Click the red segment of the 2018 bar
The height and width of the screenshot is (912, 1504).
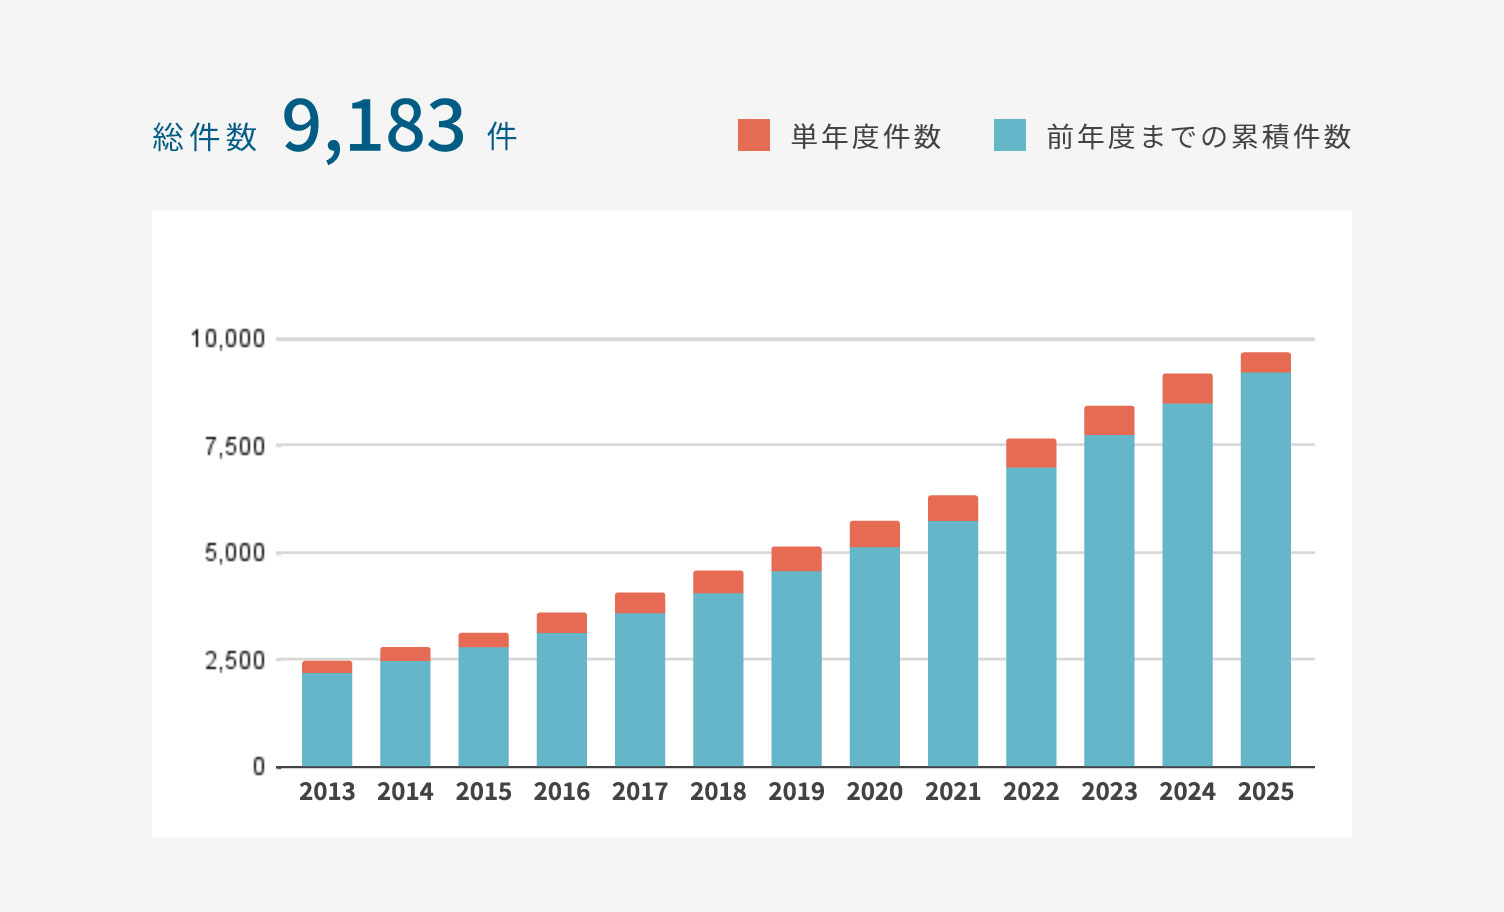(x=718, y=582)
